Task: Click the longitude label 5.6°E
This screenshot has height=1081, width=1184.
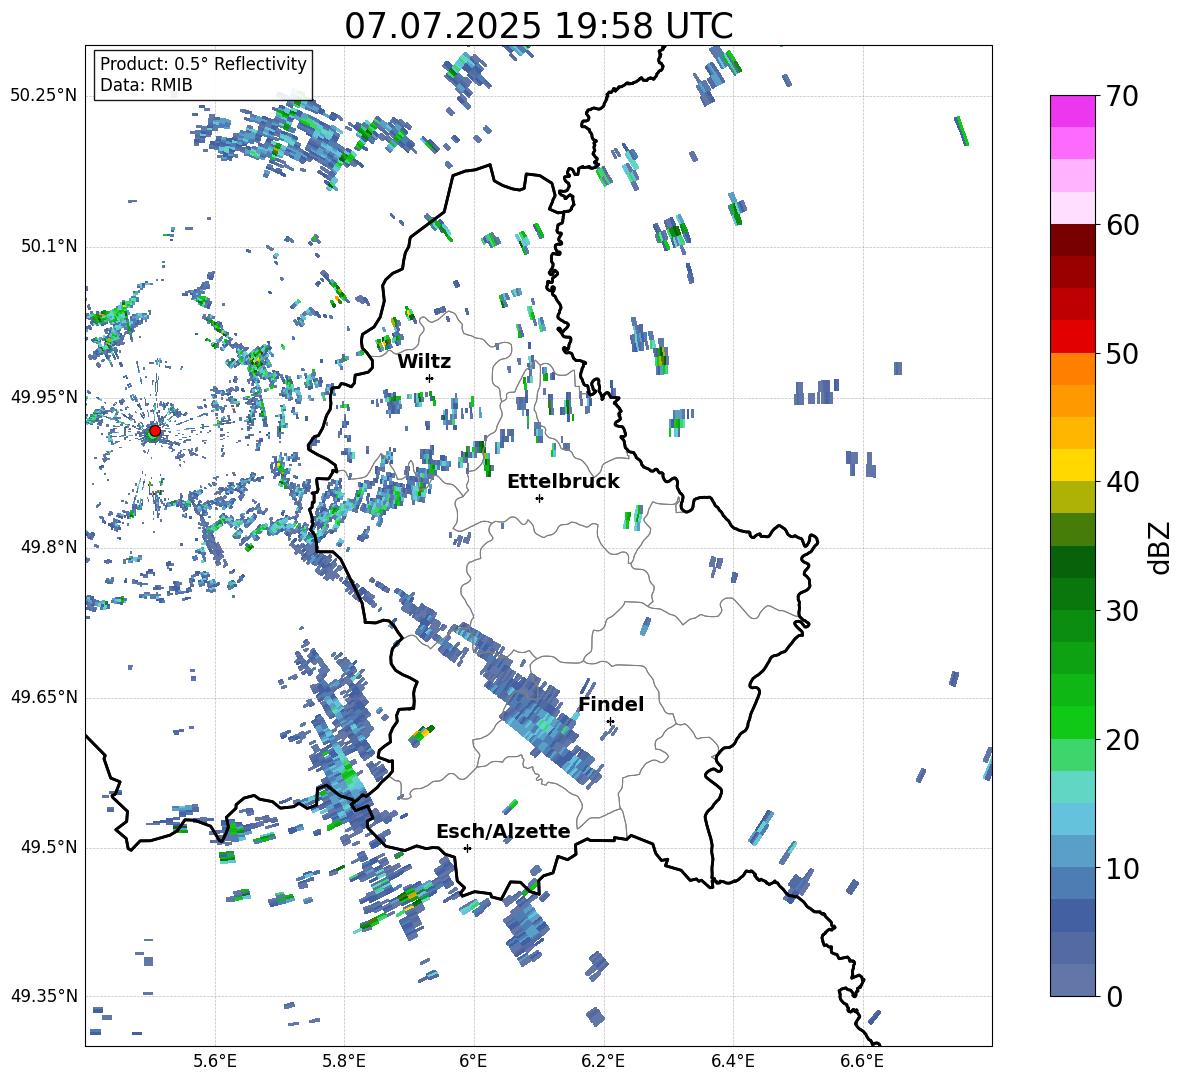Action: tap(215, 1061)
